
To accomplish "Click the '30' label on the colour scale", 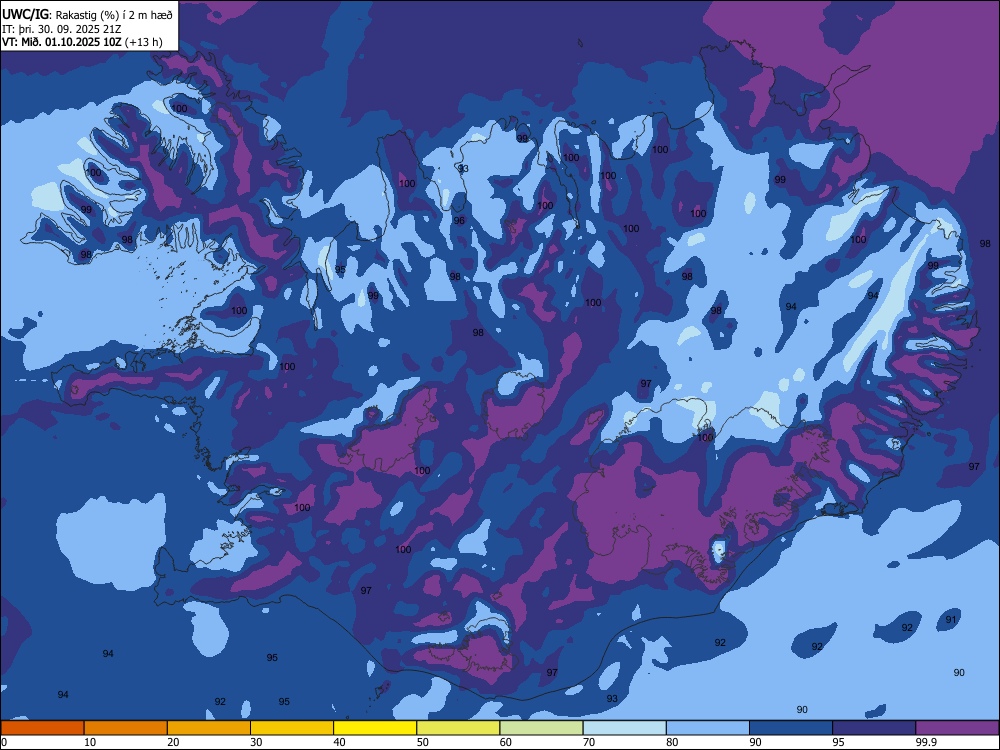I will coord(256,742).
